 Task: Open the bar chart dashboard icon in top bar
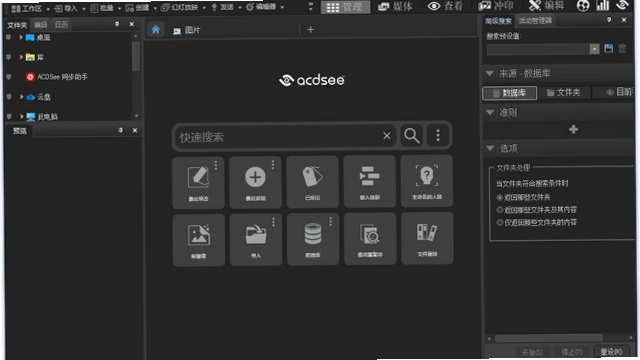click(x=602, y=6)
